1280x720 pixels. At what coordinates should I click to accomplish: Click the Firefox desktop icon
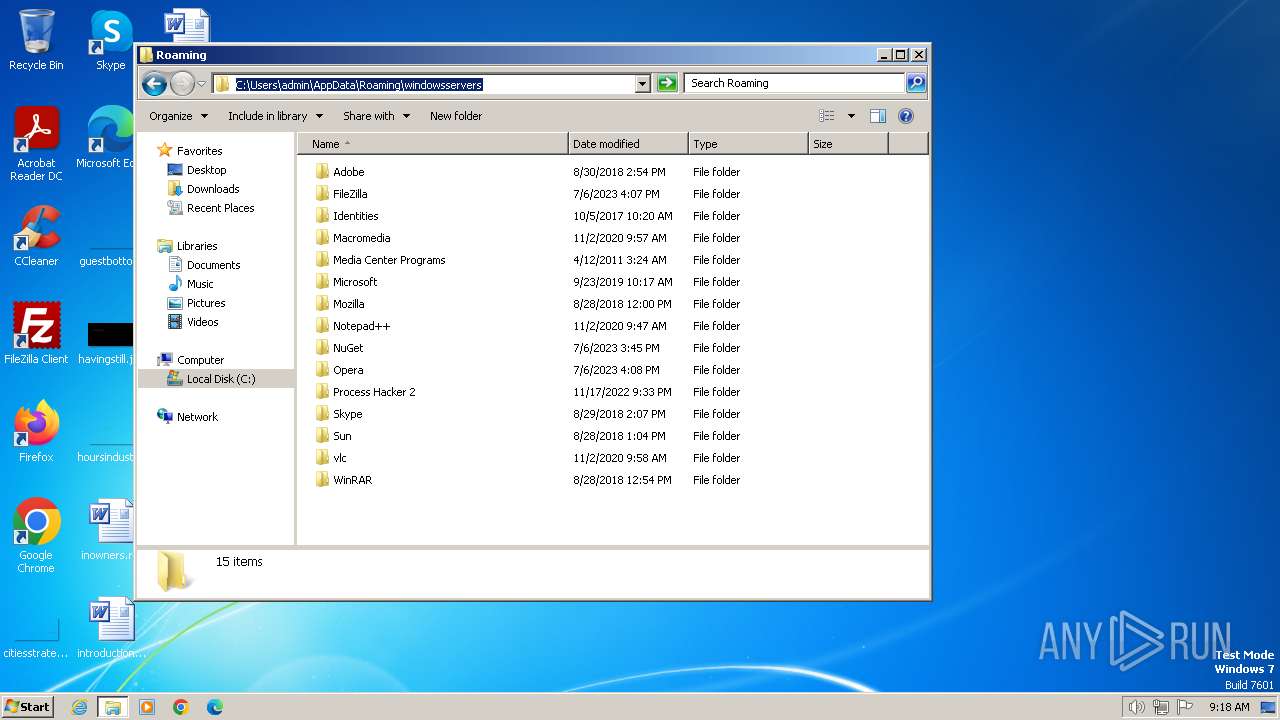point(36,432)
